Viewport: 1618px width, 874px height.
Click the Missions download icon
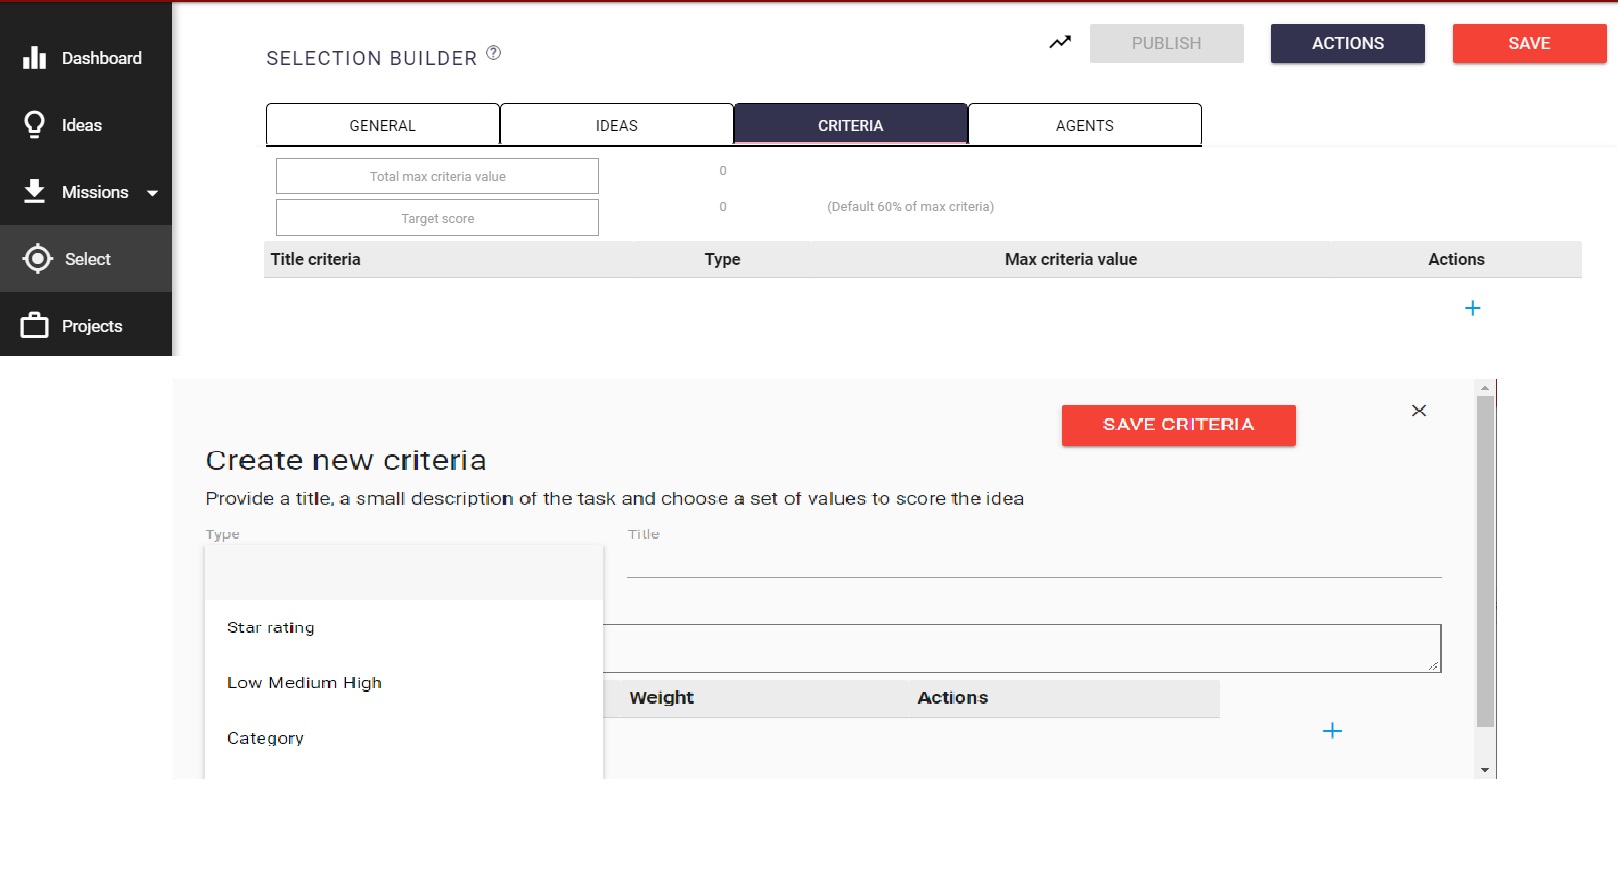(34, 191)
